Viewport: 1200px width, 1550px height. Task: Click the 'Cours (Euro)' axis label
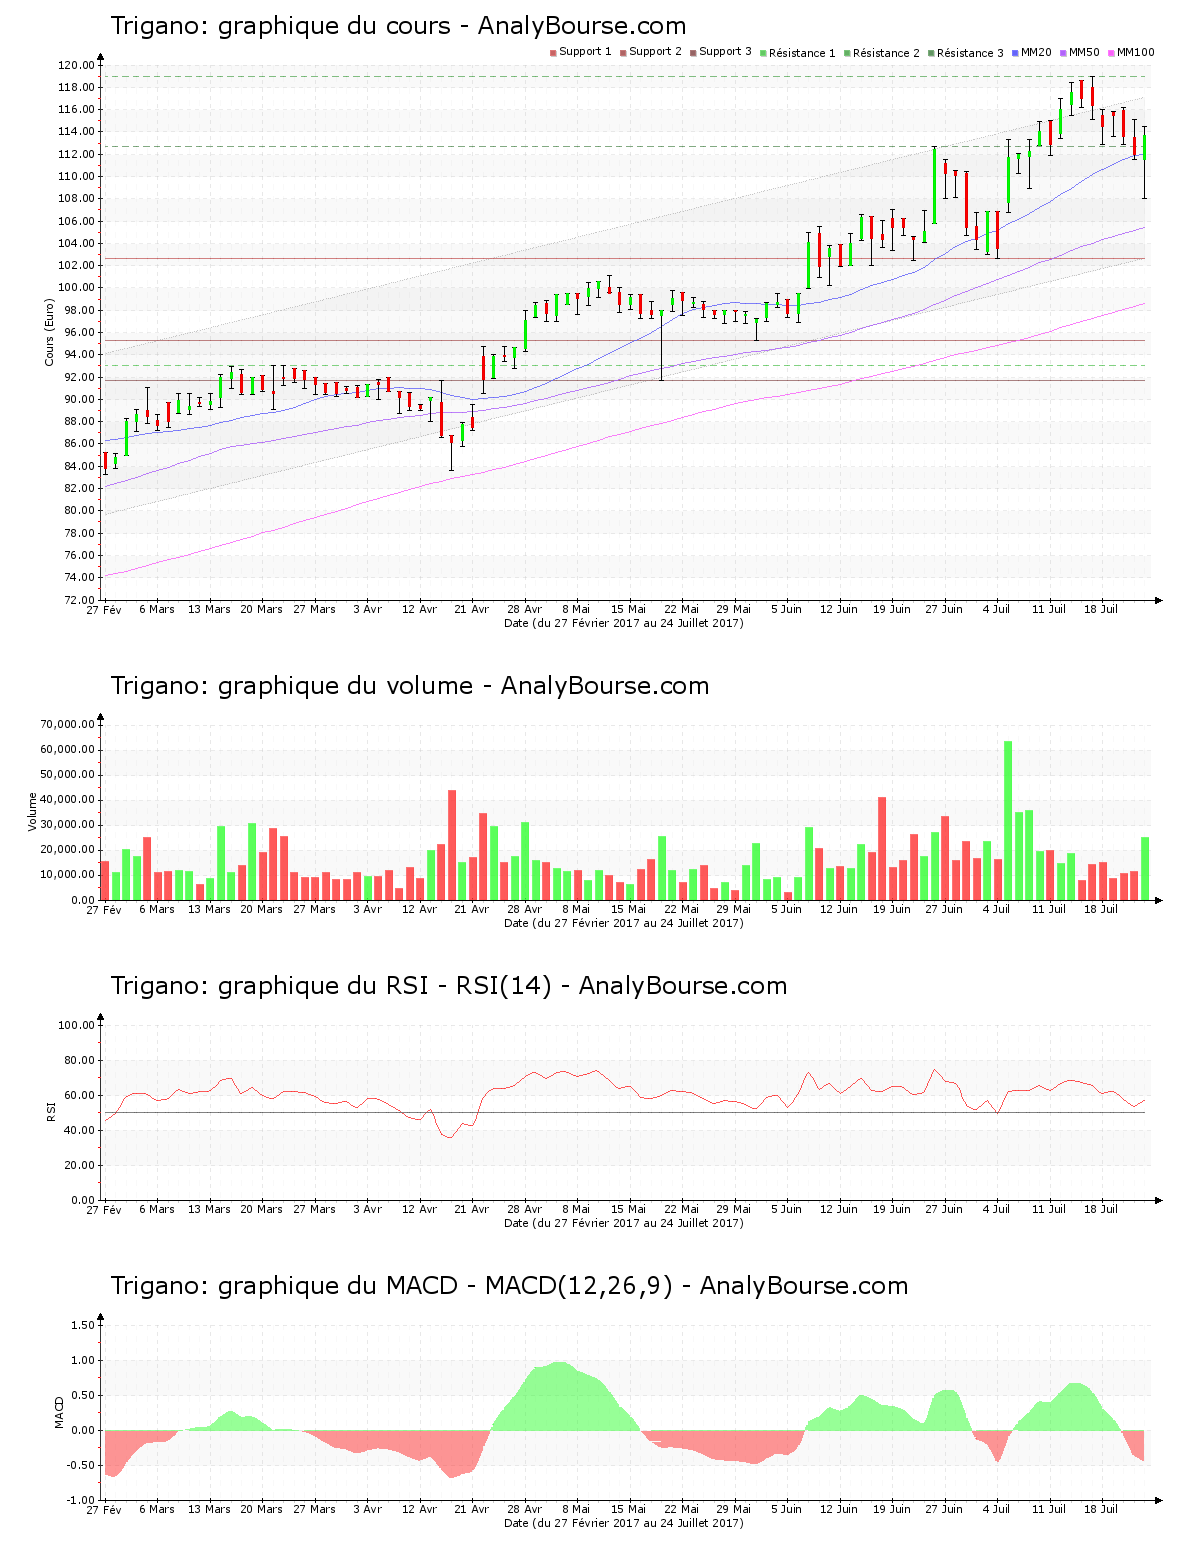pyautogui.click(x=49, y=332)
